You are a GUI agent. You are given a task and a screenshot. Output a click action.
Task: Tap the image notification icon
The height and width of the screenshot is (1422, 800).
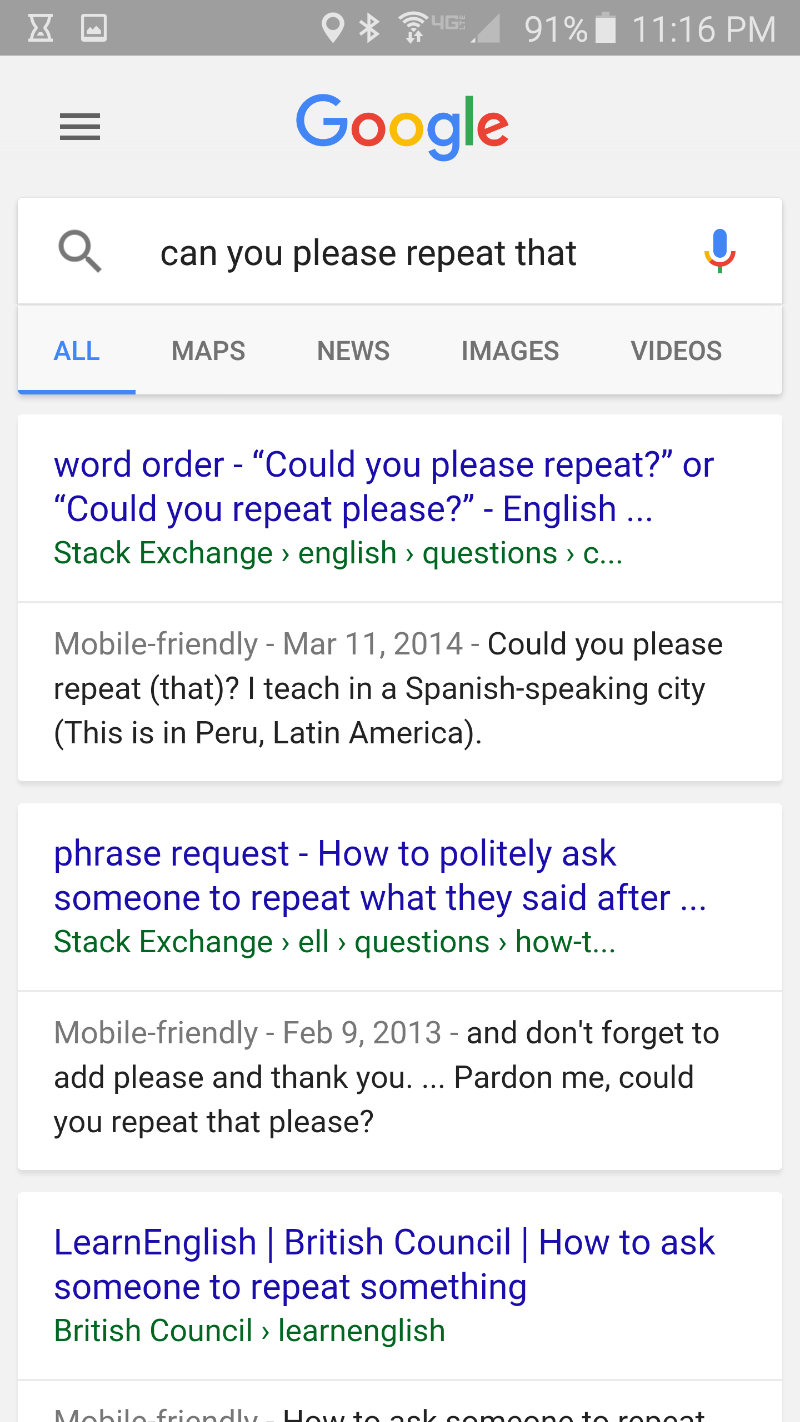[94, 28]
